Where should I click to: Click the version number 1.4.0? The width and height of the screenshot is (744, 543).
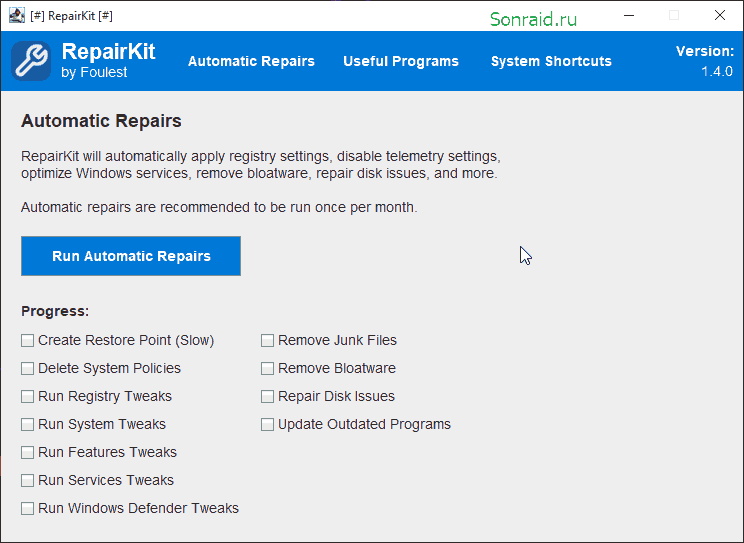pyautogui.click(x=717, y=72)
